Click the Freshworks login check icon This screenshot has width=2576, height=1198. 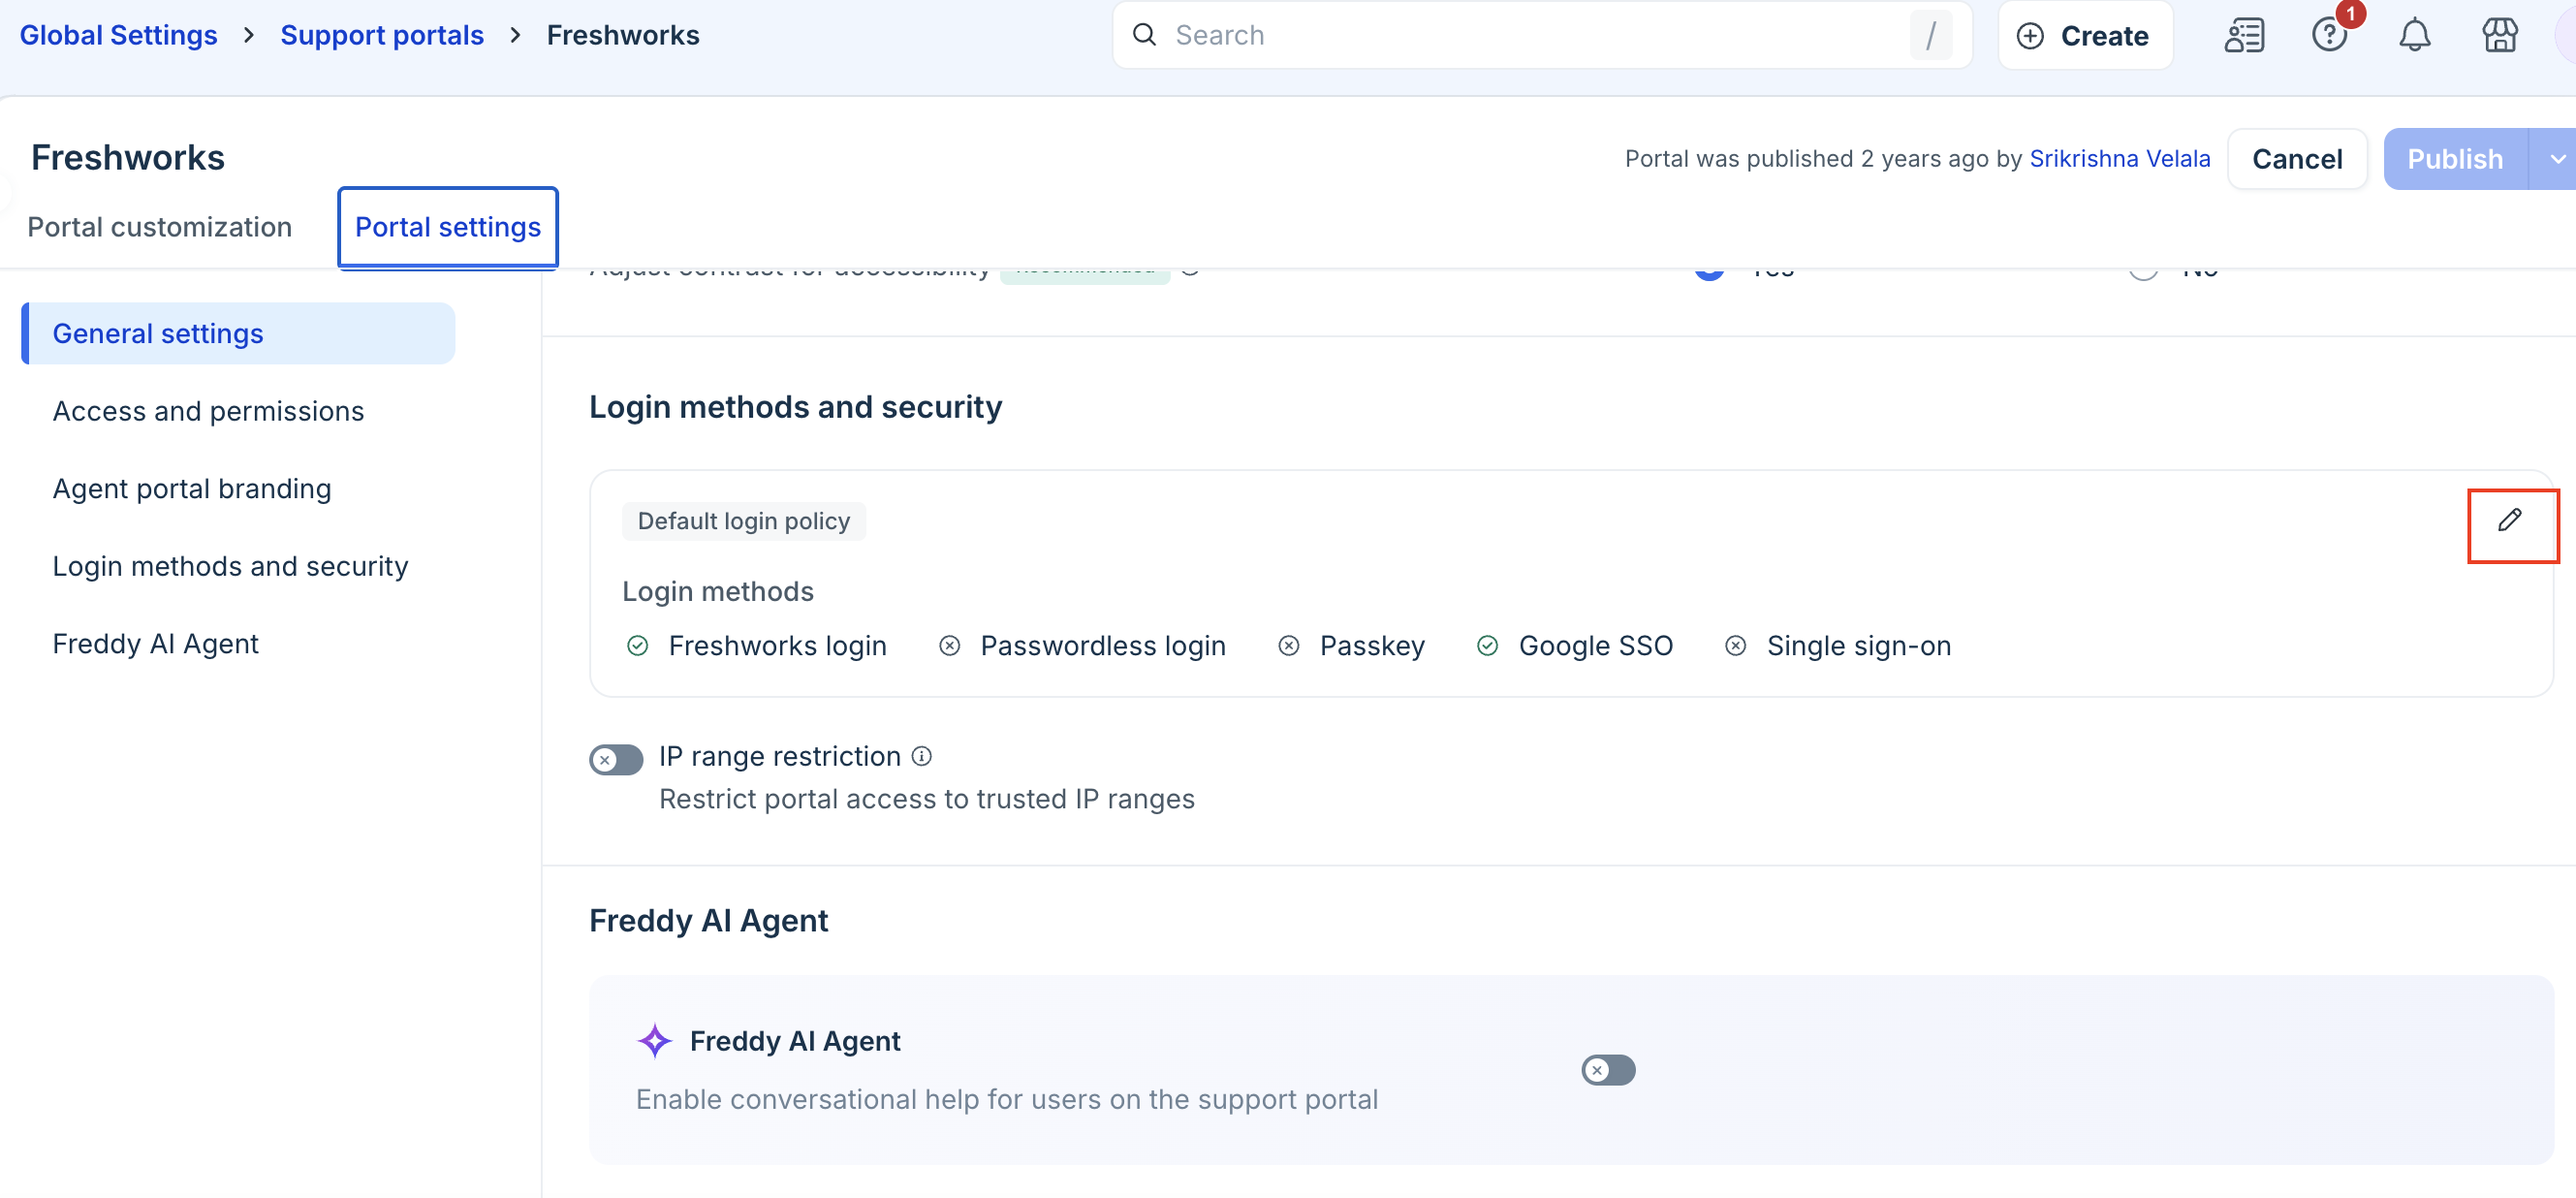pos(637,646)
